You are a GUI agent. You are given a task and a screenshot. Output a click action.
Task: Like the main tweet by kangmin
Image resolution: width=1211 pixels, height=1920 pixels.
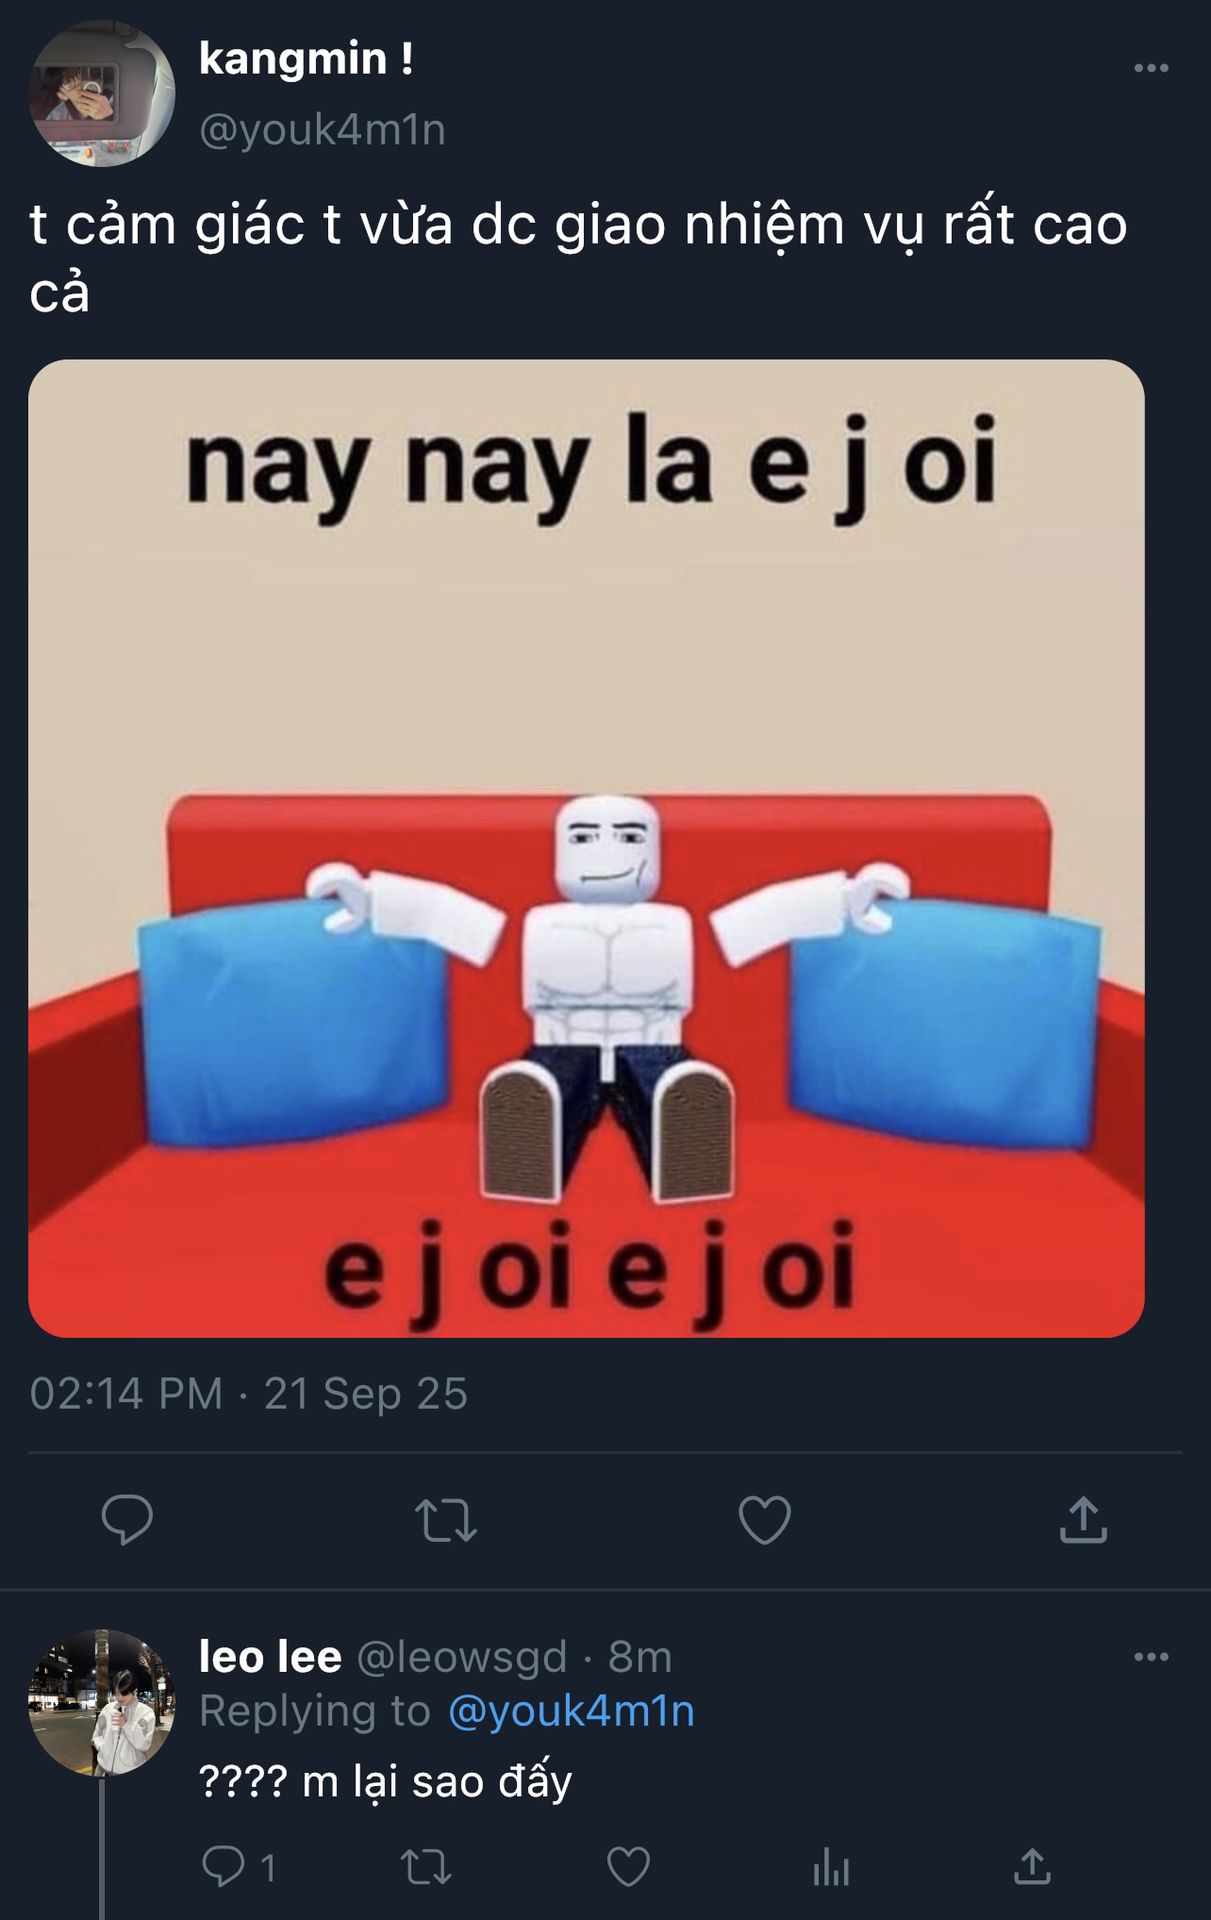(764, 1520)
